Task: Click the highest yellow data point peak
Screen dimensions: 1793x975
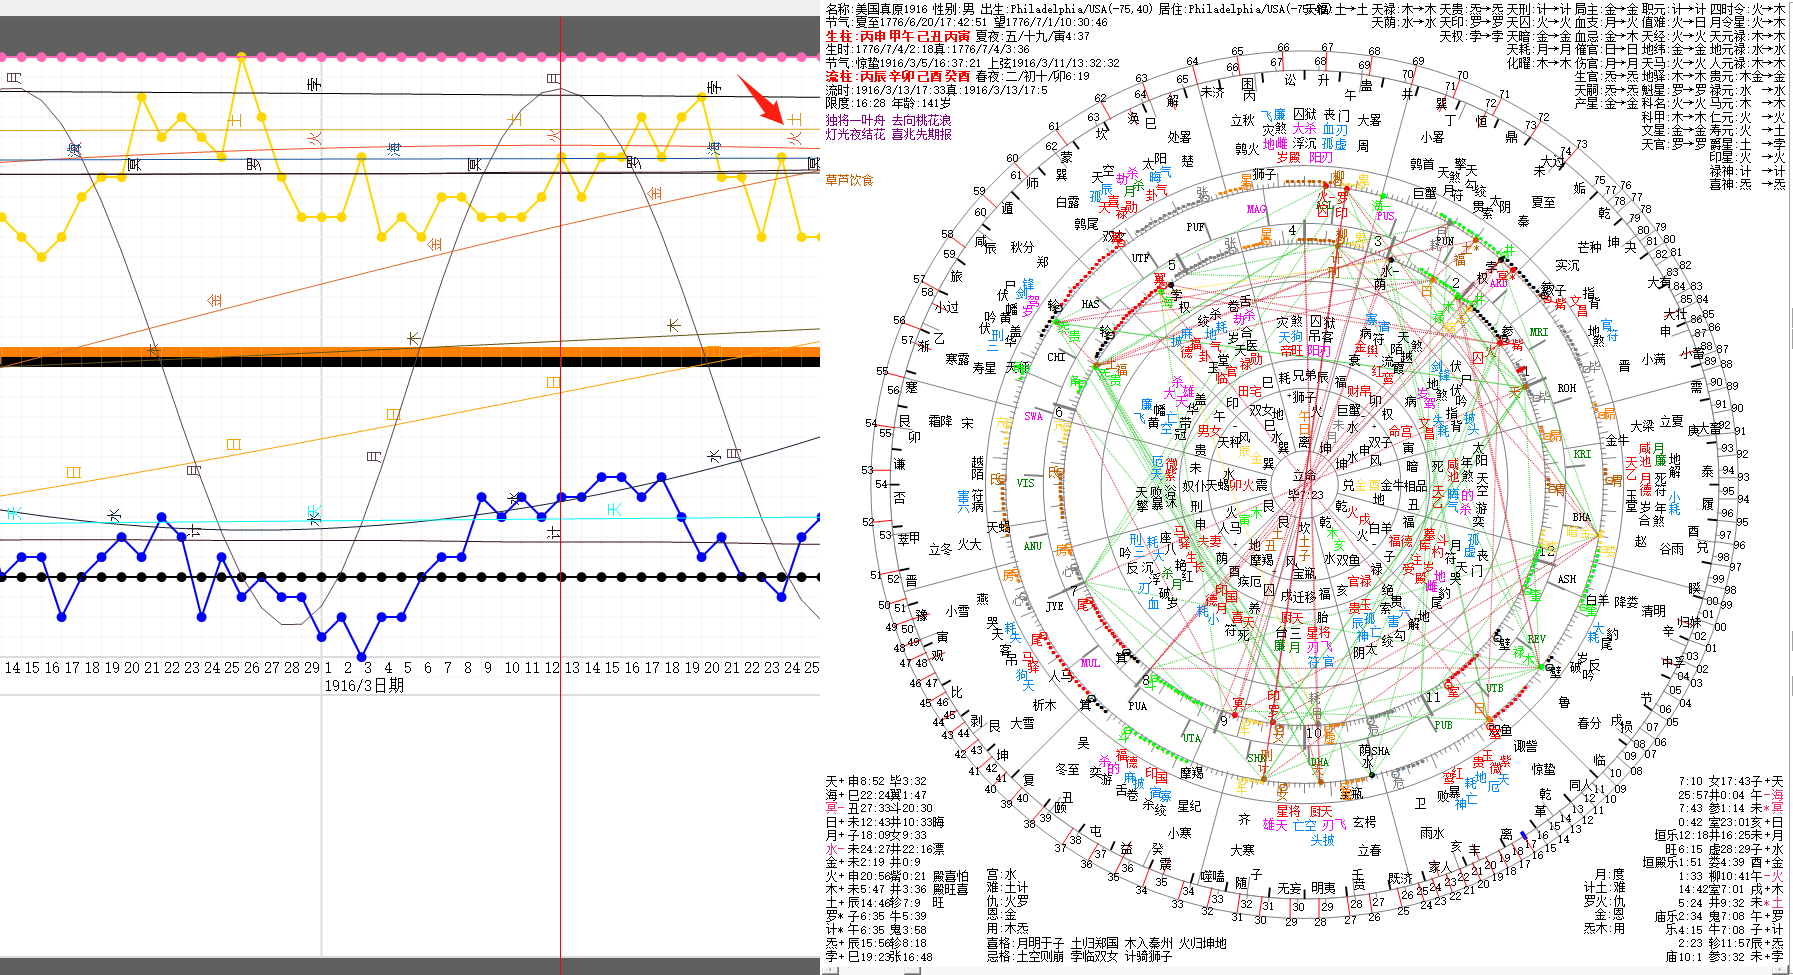Action: (x=241, y=57)
